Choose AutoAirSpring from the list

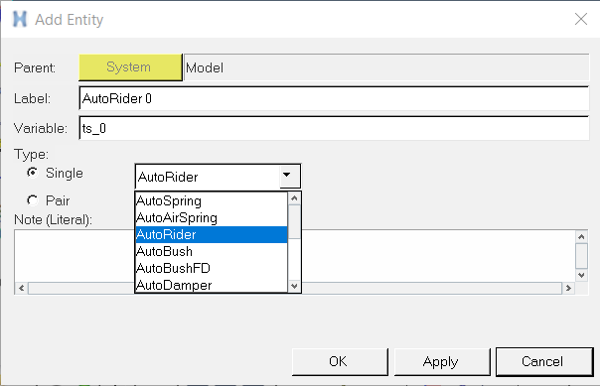click(x=211, y=218)
